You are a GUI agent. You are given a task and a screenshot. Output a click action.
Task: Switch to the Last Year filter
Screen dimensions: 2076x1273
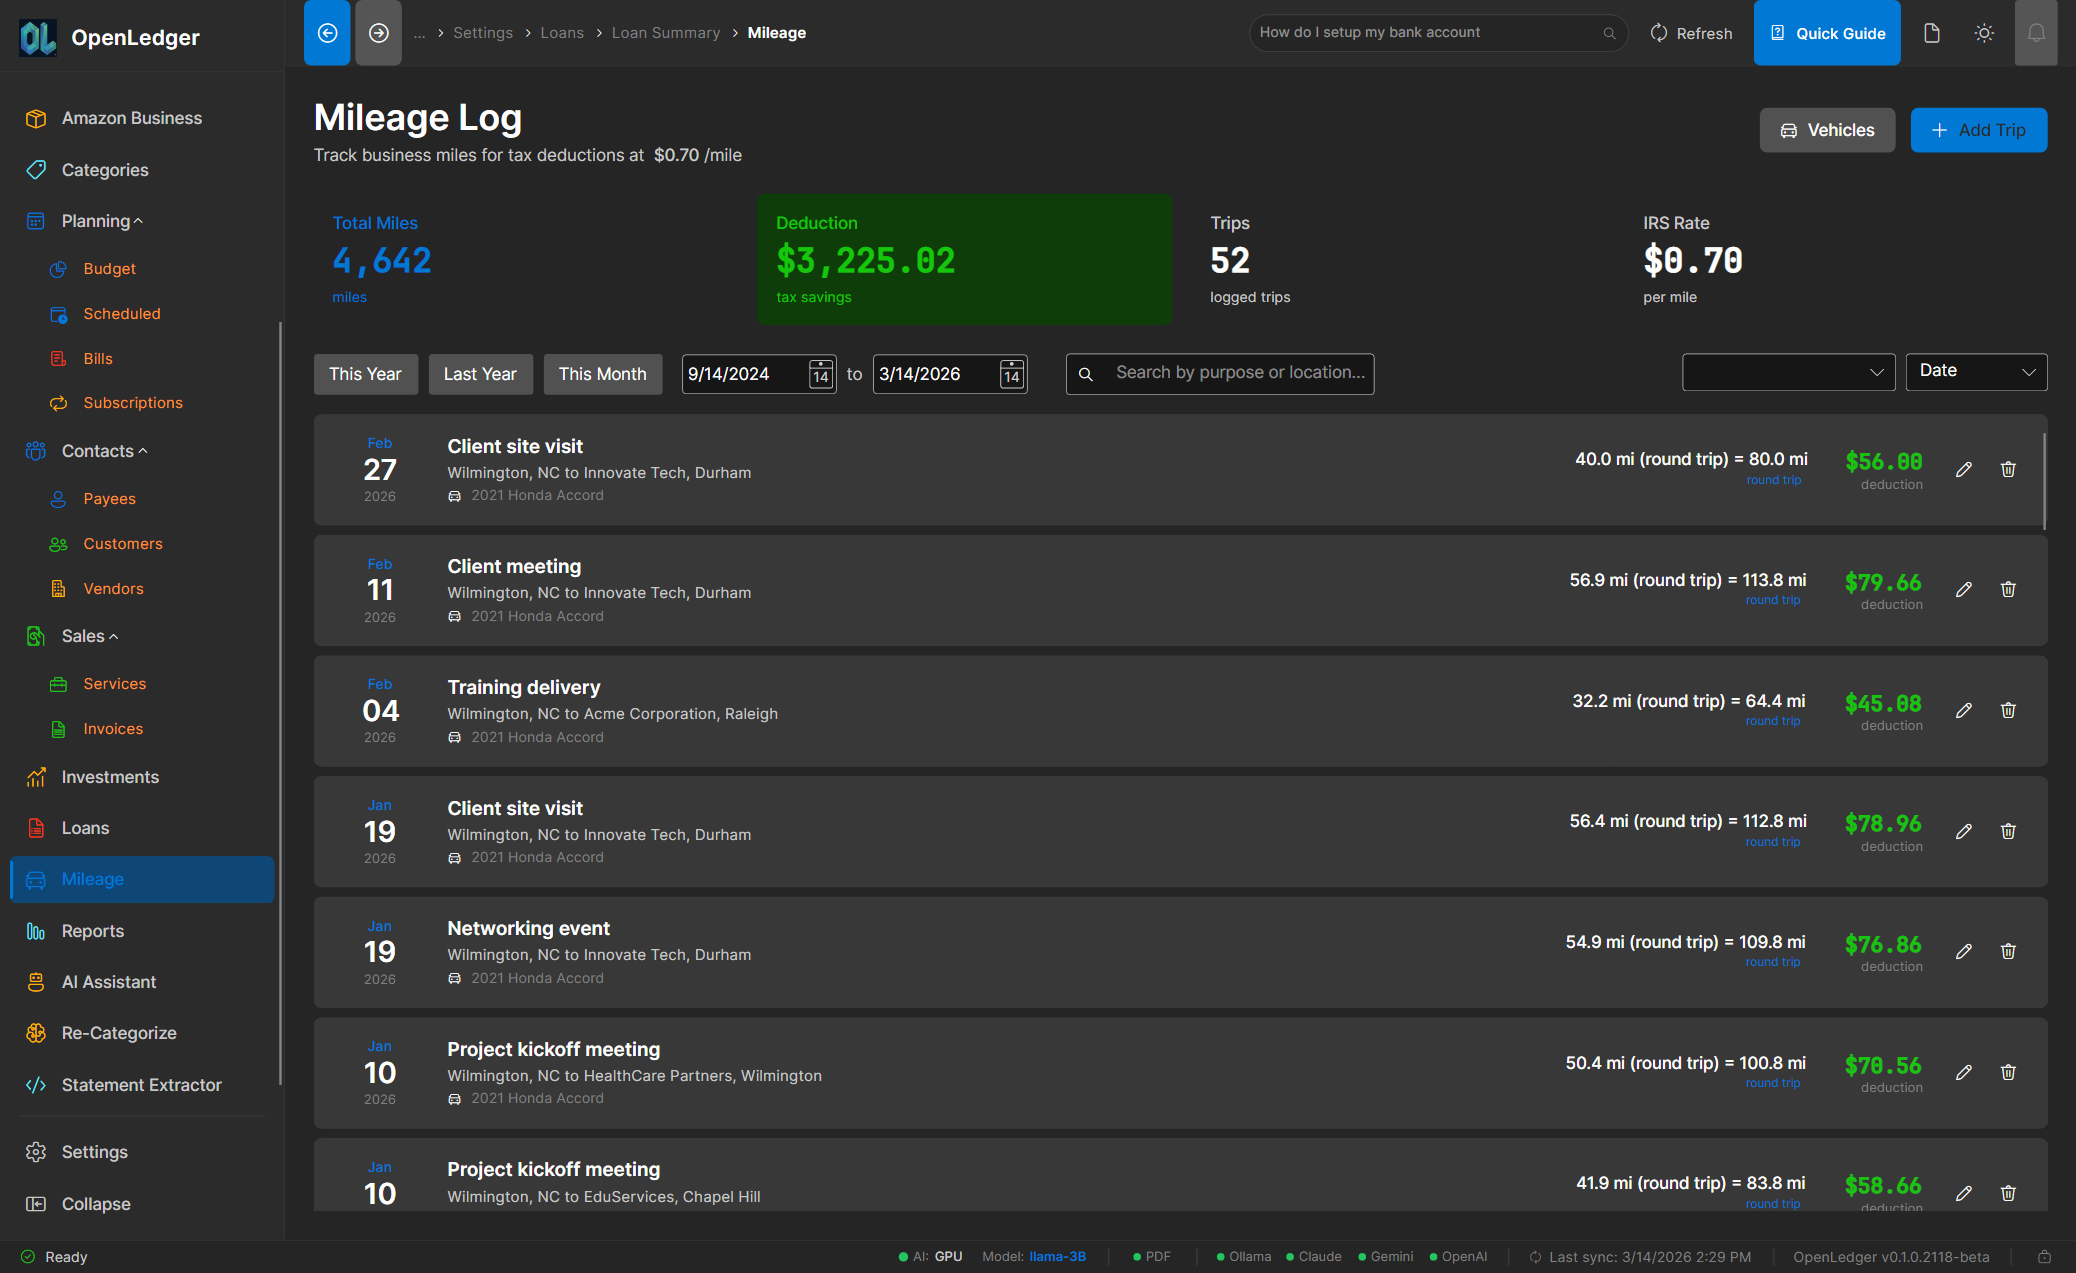480,374
